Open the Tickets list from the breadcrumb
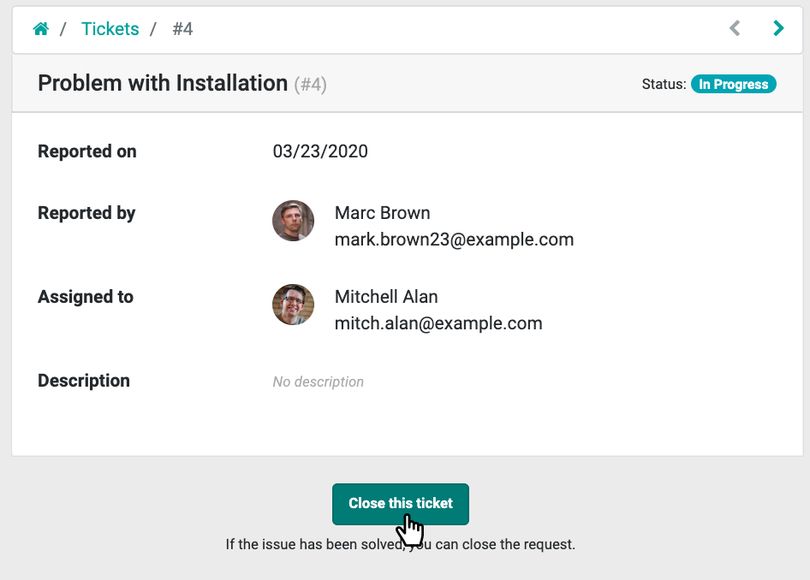This screenshot has height=580, width=810. [110, 29]
